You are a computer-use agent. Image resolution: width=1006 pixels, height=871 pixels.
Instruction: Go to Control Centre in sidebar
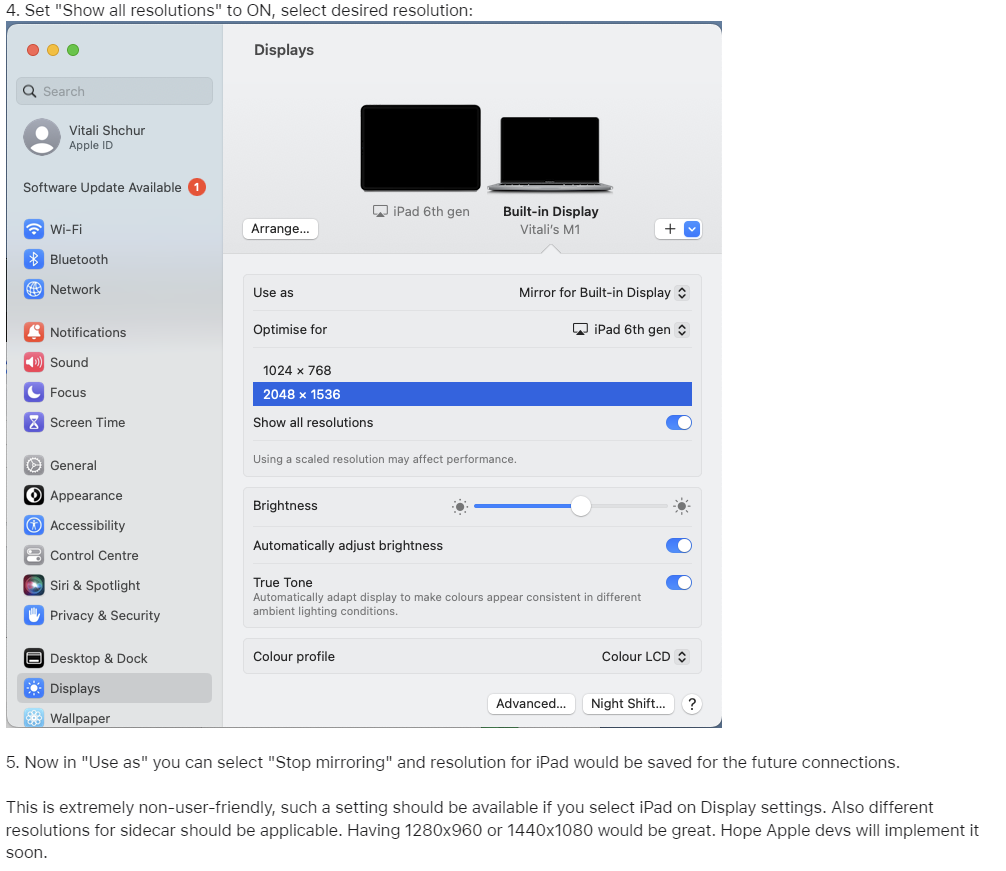(x=94, y=555)
